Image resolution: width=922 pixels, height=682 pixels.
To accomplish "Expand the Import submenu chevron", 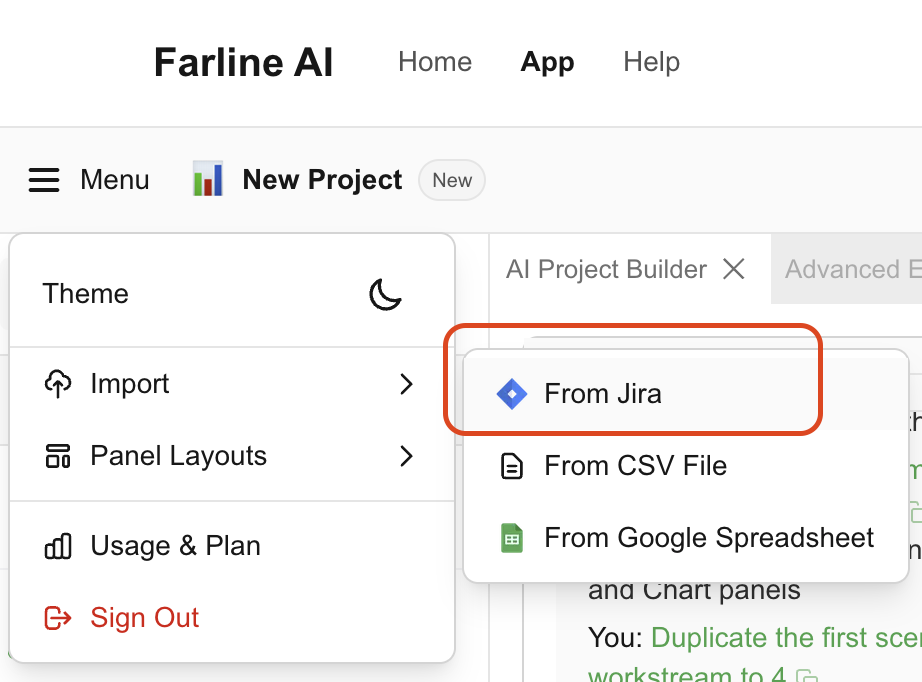I will pos(407,384).
